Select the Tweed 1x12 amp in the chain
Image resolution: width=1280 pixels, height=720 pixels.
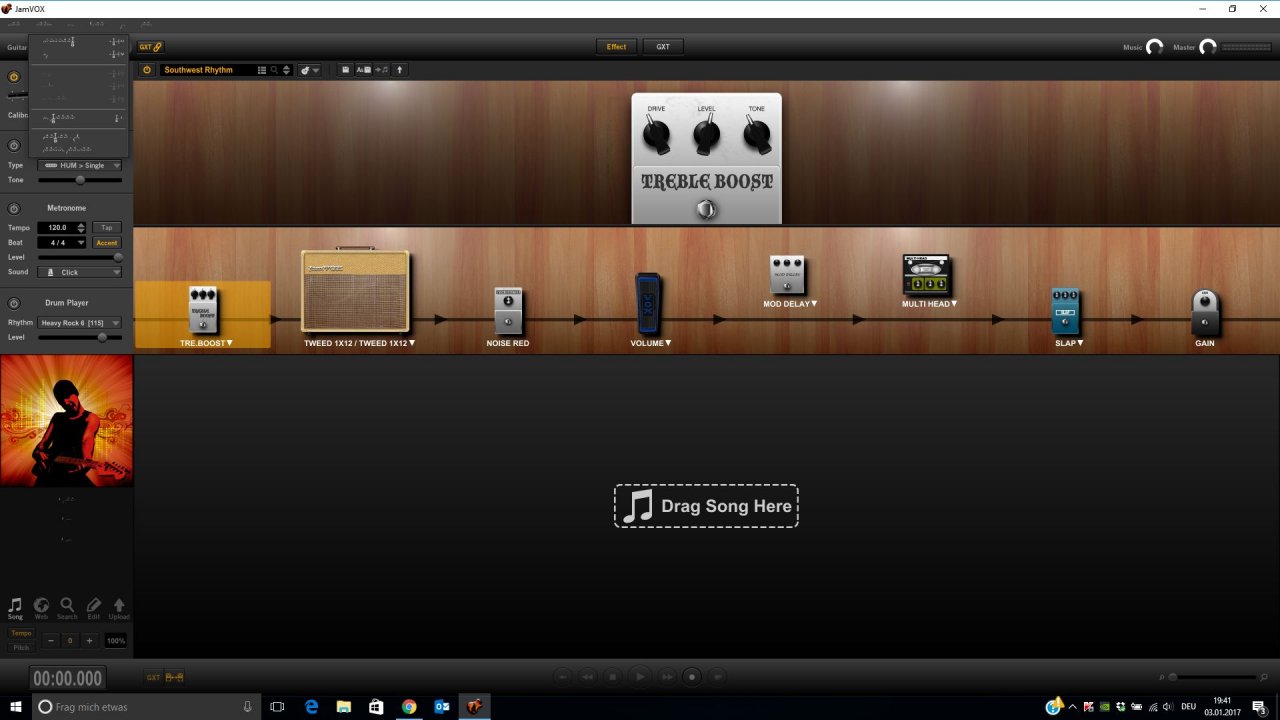(x=355, y=290)
